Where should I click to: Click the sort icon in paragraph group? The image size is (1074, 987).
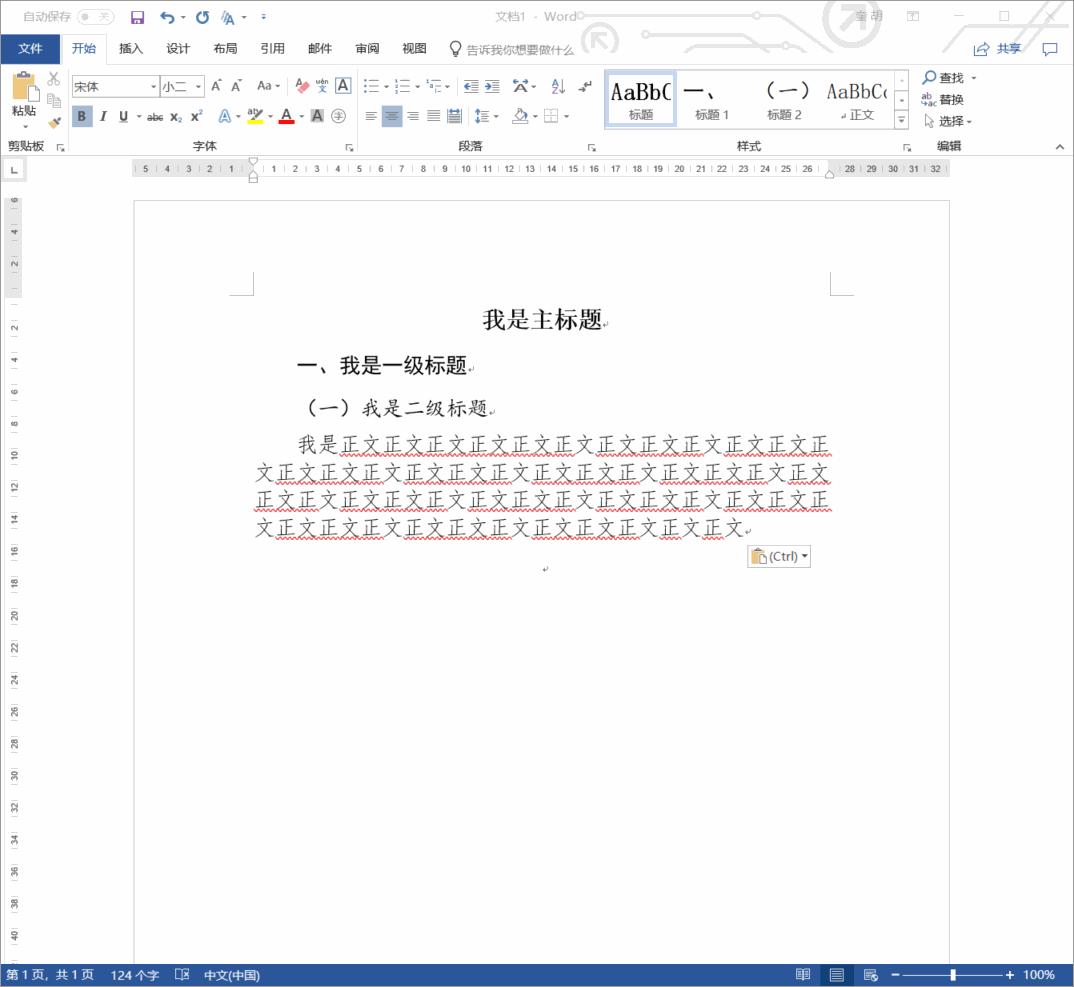click(557, 86)
